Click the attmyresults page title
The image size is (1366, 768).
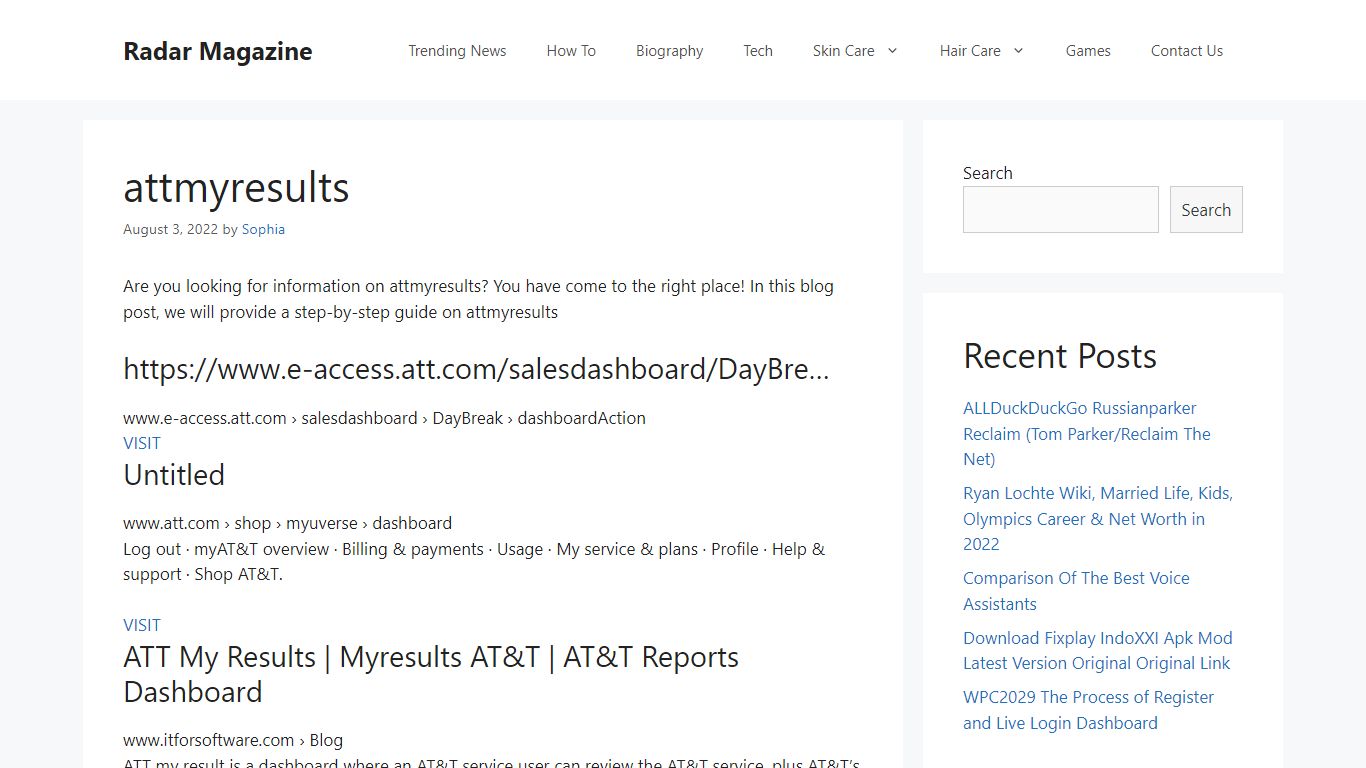coord(236,188)
